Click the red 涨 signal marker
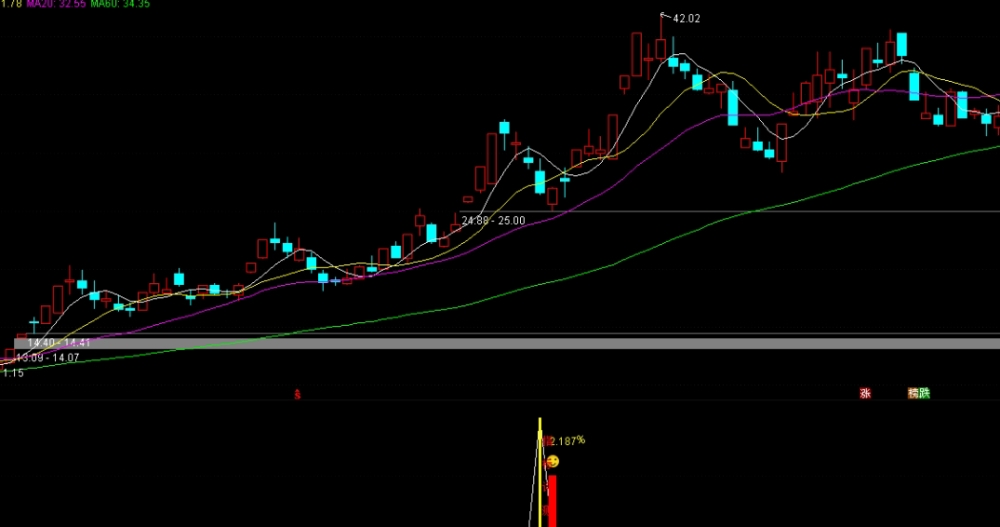This screenshot has height=527, width=1000. (865, 394)
